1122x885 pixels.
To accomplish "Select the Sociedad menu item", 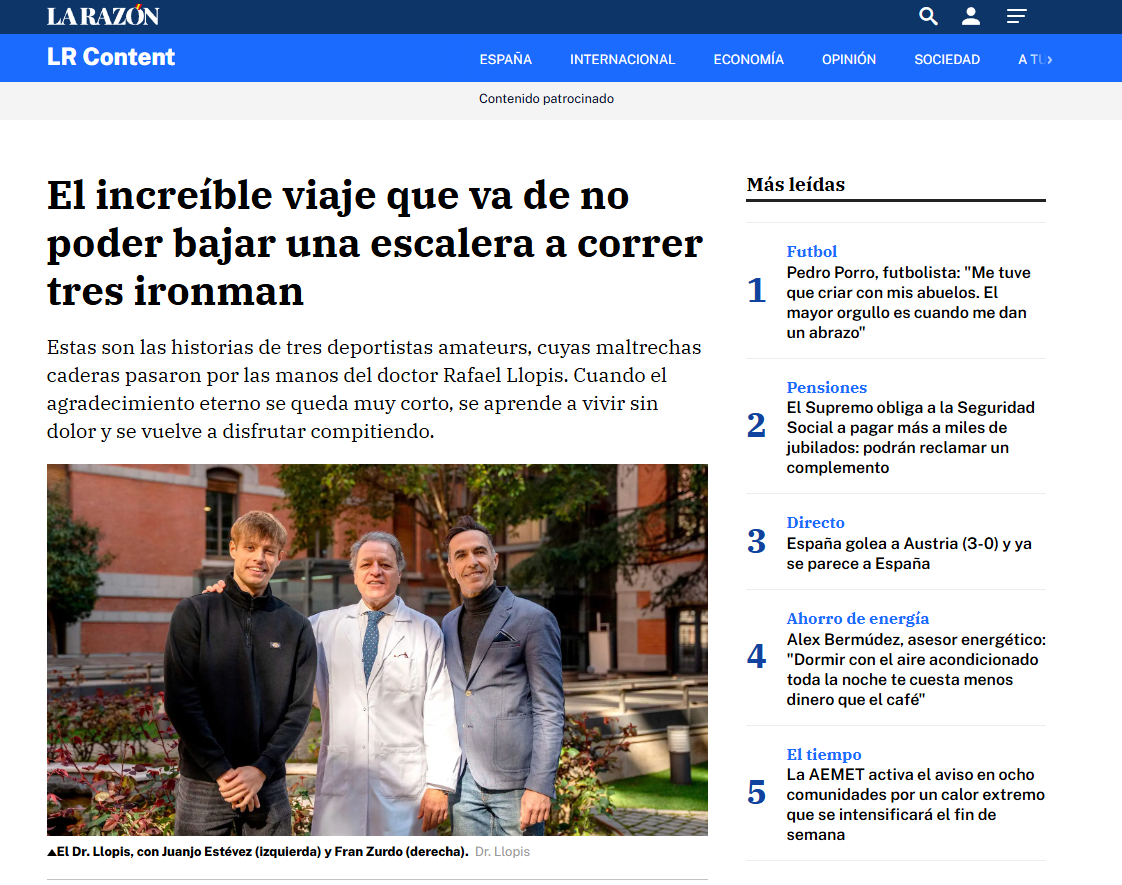I will 947,59.
